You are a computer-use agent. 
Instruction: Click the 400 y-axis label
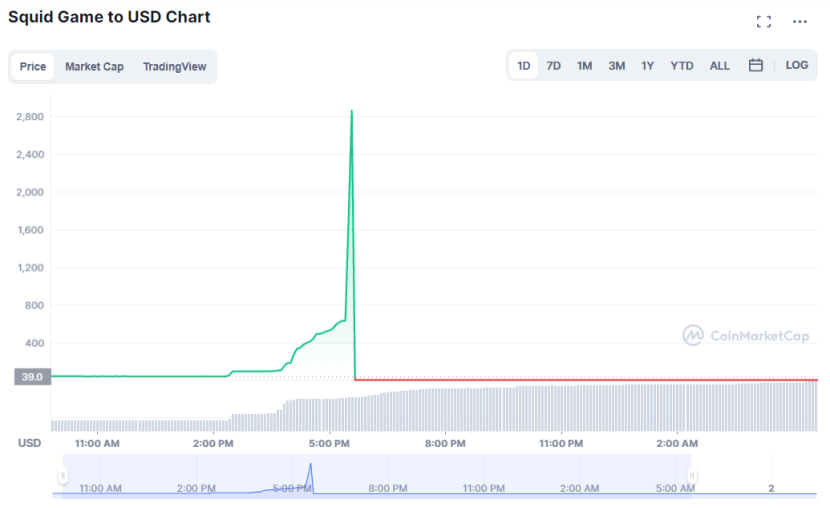point(34,343)
